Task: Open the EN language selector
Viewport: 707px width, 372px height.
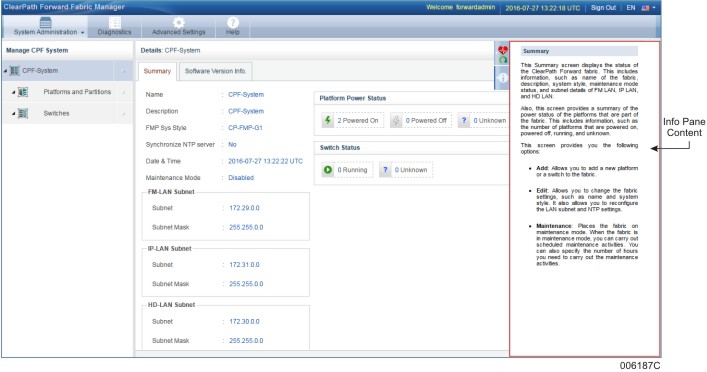Action: 631,8
